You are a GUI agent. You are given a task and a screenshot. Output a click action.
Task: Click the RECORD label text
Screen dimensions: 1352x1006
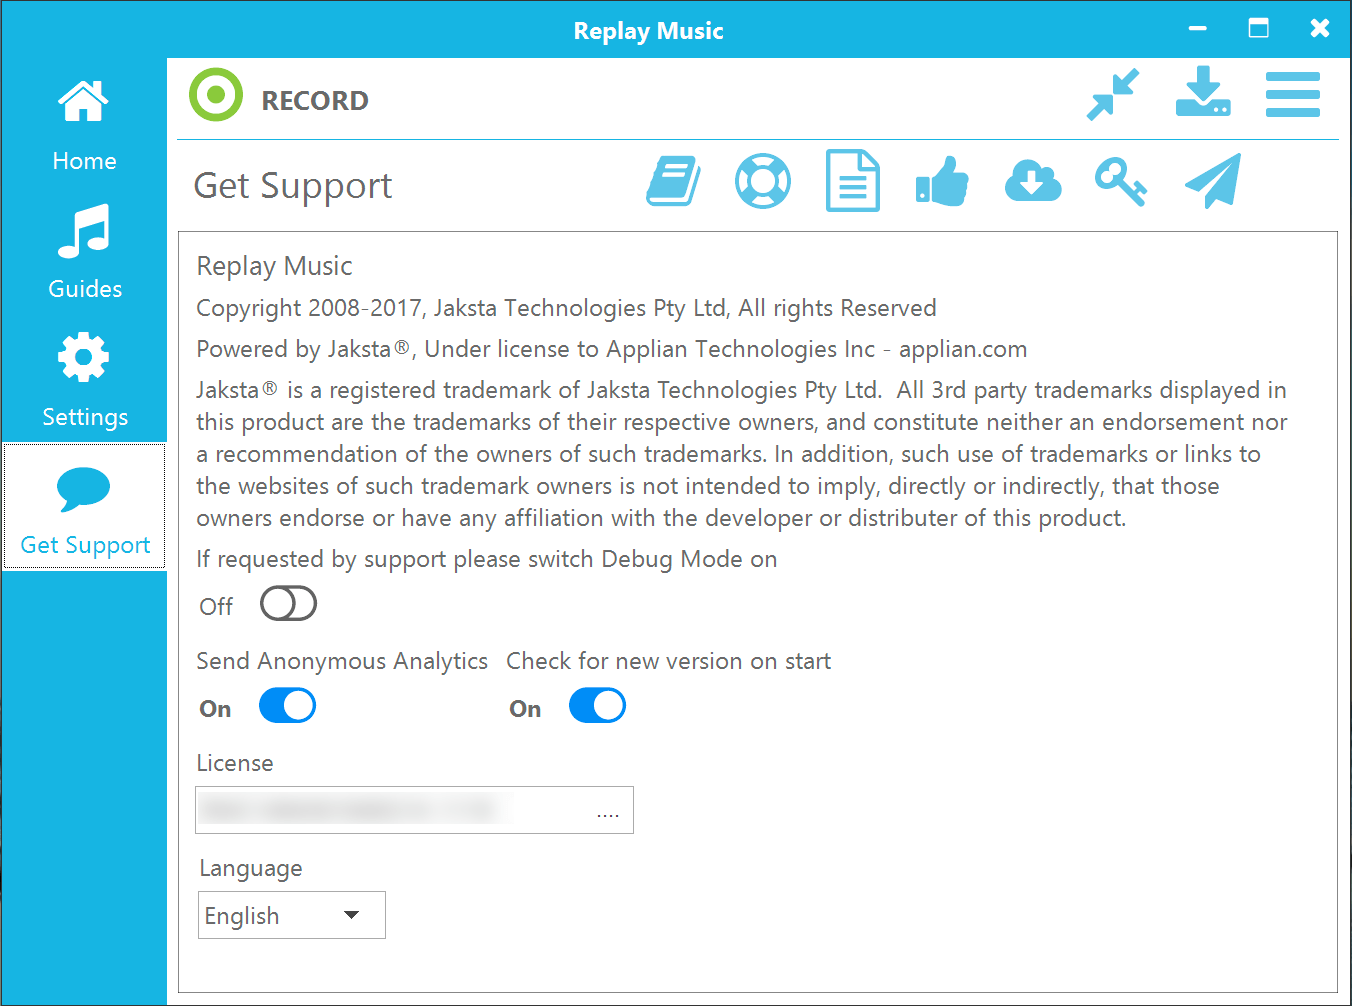[x=315, y=100]
